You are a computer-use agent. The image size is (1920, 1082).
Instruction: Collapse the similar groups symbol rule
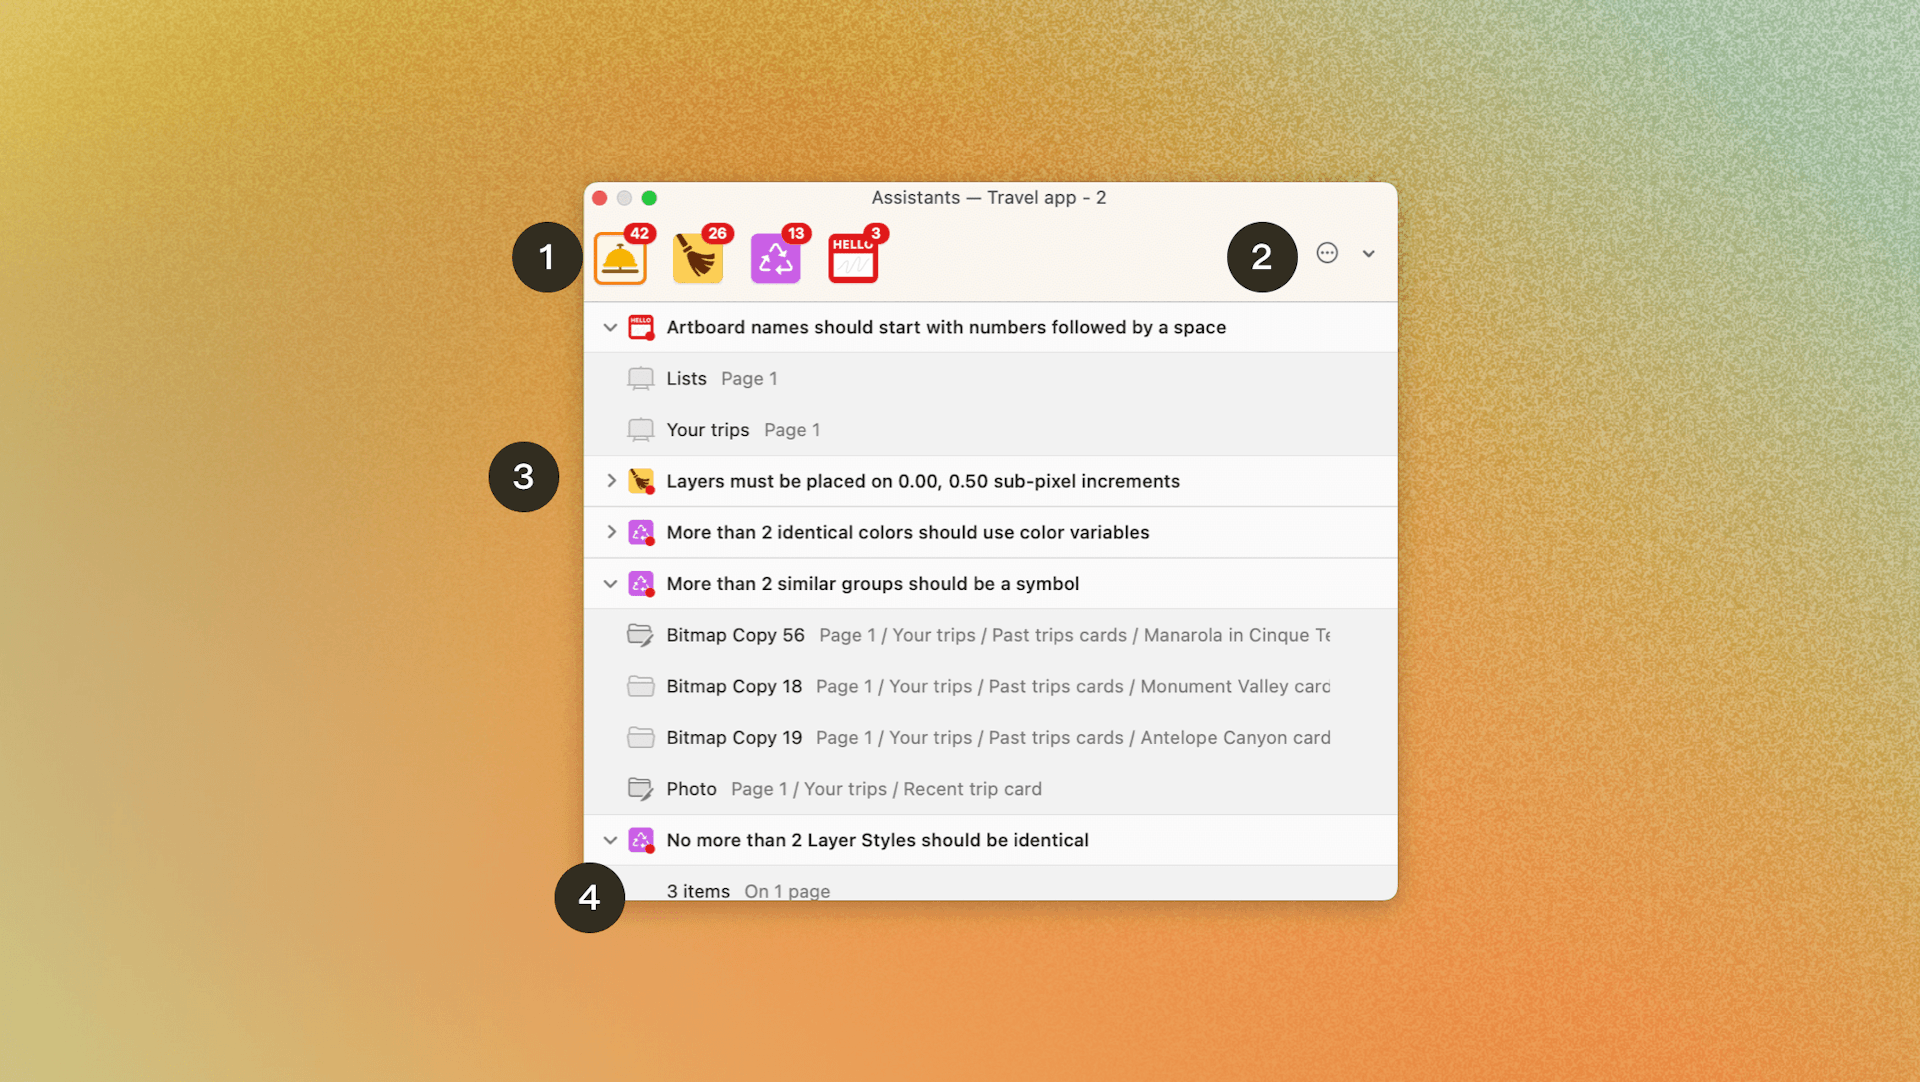click(610, 584)
